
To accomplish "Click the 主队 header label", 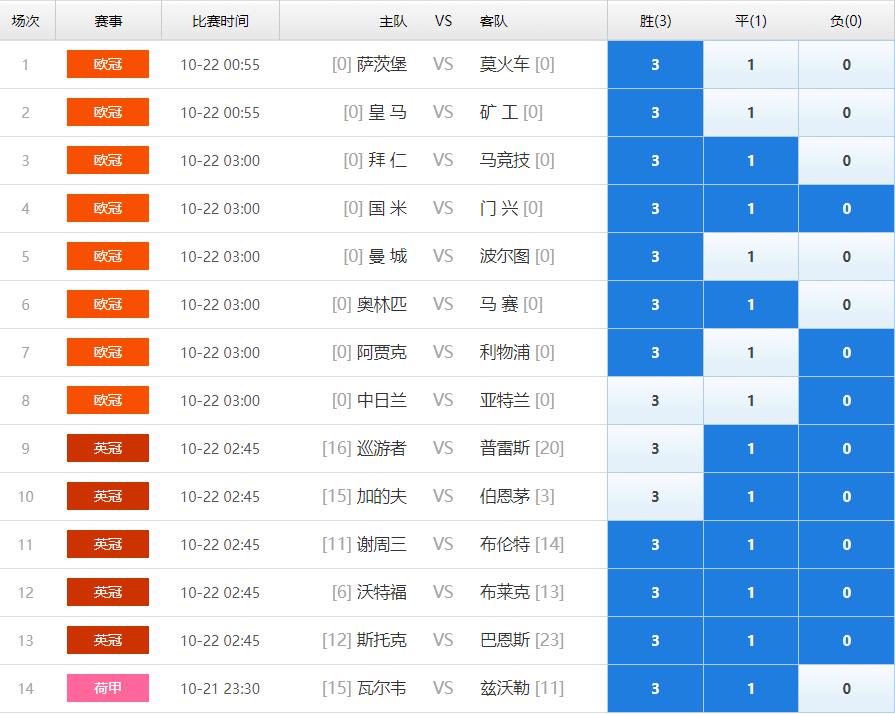I will 393,21.
